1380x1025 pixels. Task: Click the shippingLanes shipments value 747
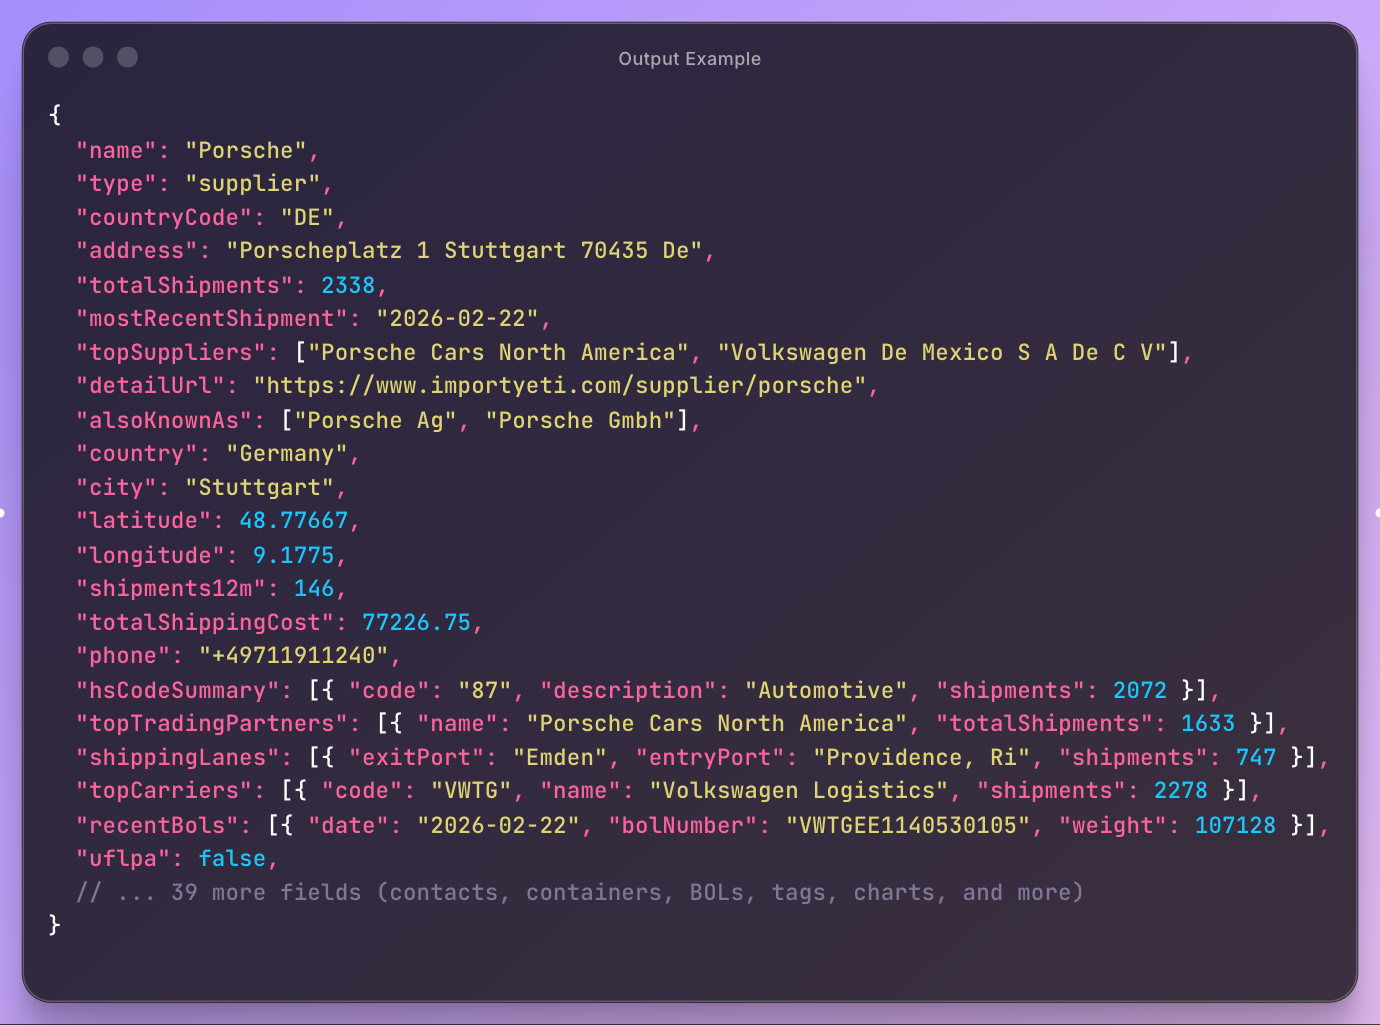pyautogui.click(x=1256, y=758)
